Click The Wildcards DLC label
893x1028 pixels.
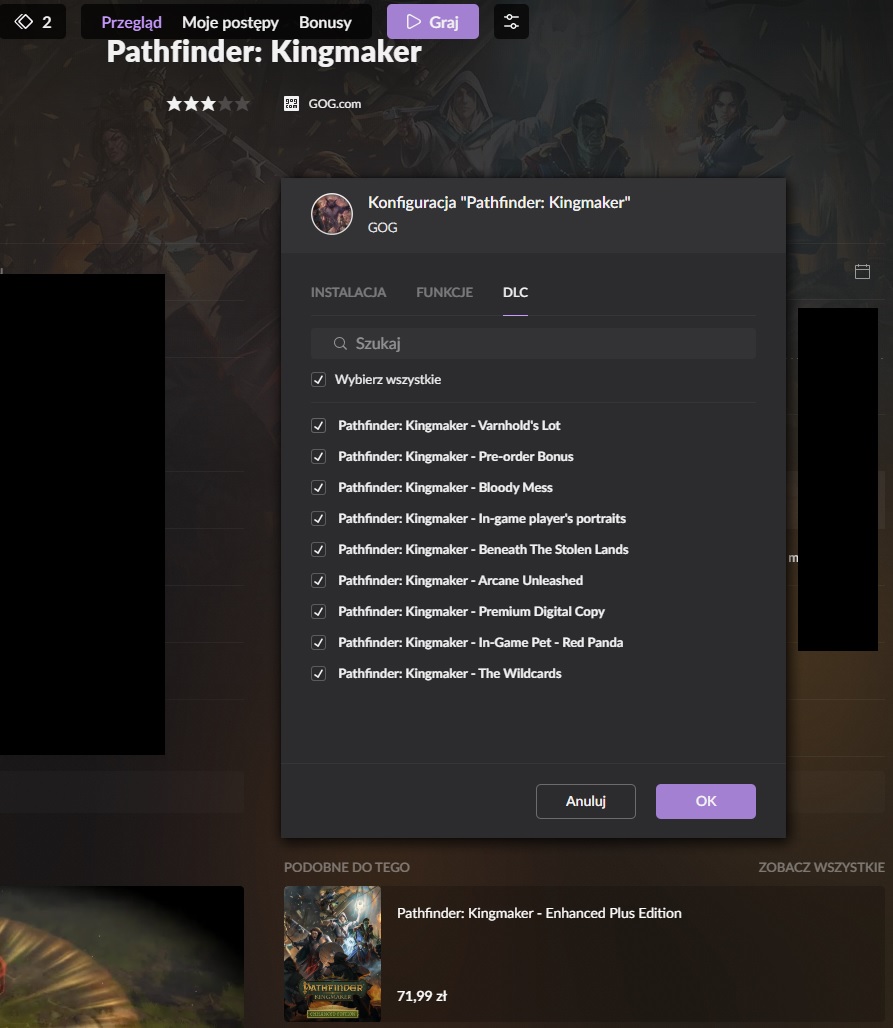[450, 674]
